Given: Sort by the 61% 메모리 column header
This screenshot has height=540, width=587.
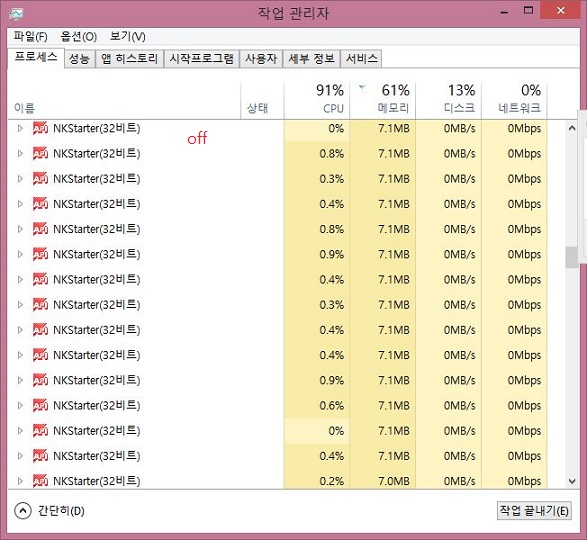Looking at the screenshot, I should (x=383, y=101).
